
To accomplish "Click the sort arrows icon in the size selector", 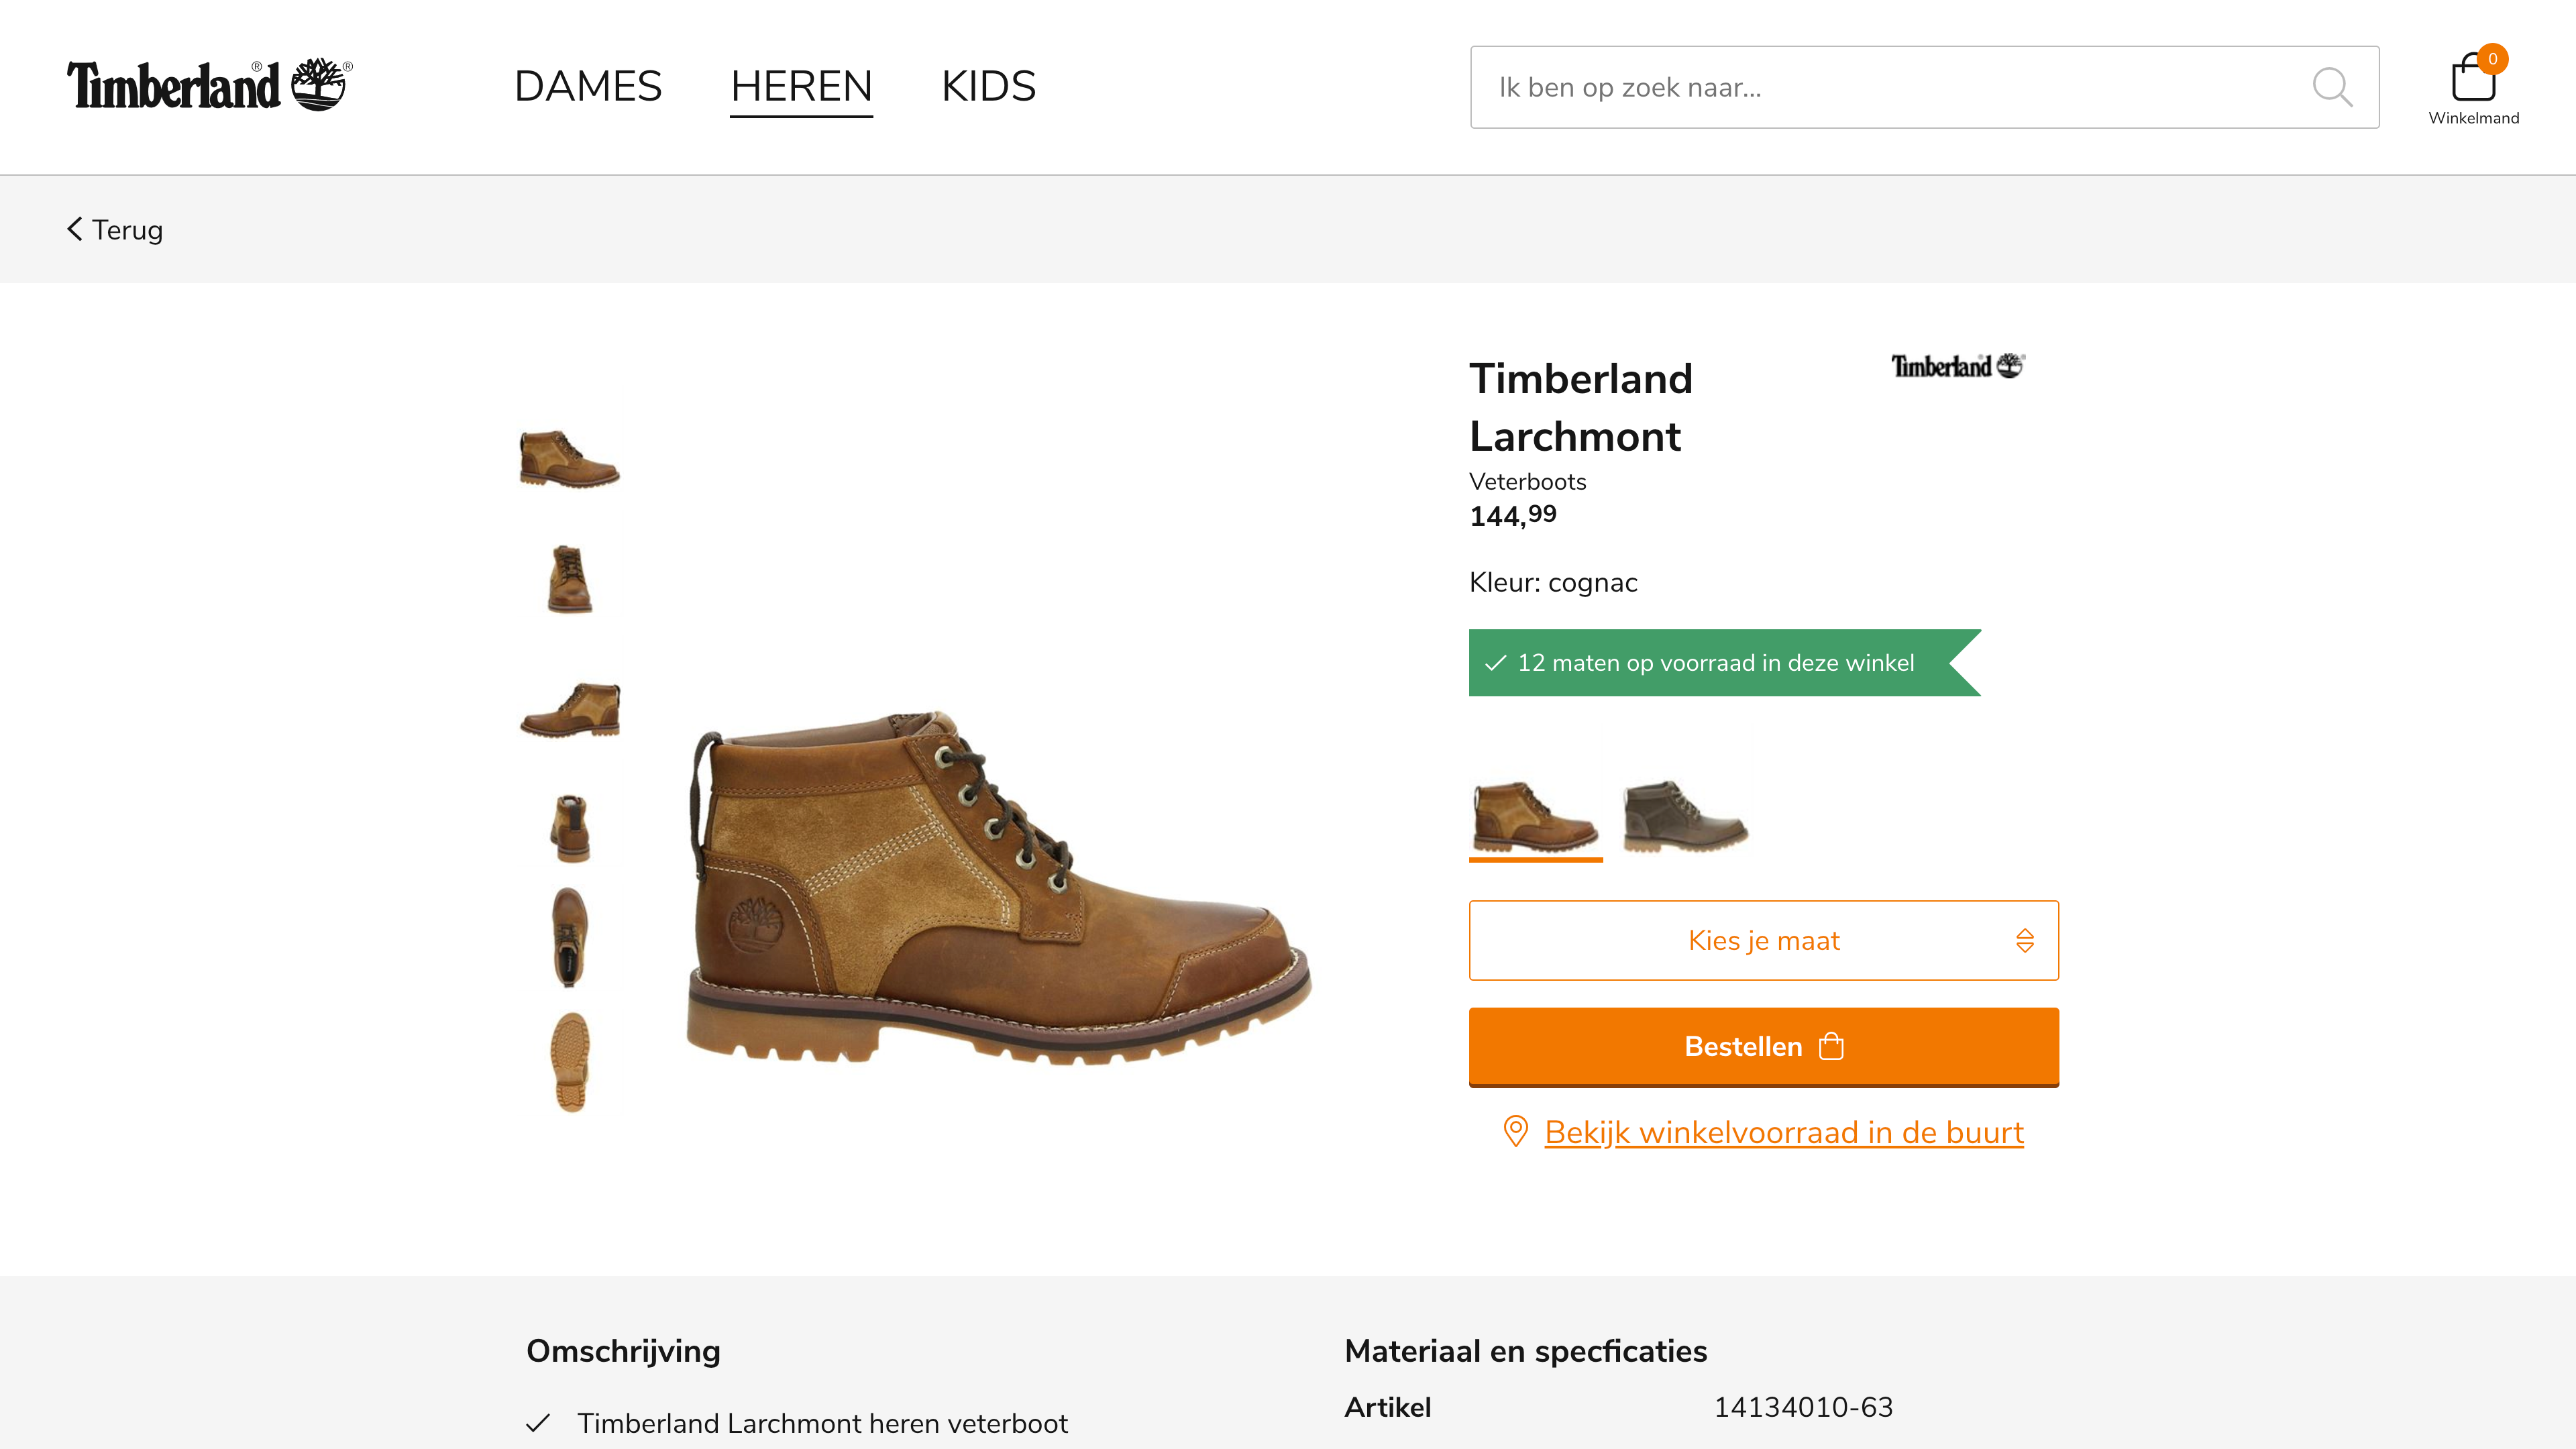I will (2024, 940).
